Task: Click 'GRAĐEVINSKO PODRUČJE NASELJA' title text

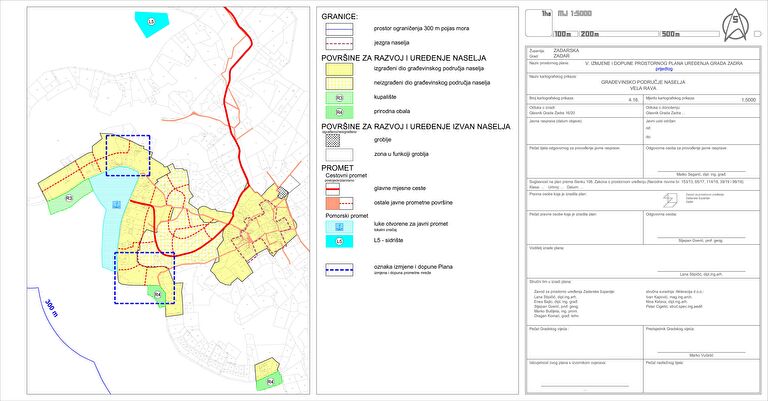Action: click(x=643, y=82)
